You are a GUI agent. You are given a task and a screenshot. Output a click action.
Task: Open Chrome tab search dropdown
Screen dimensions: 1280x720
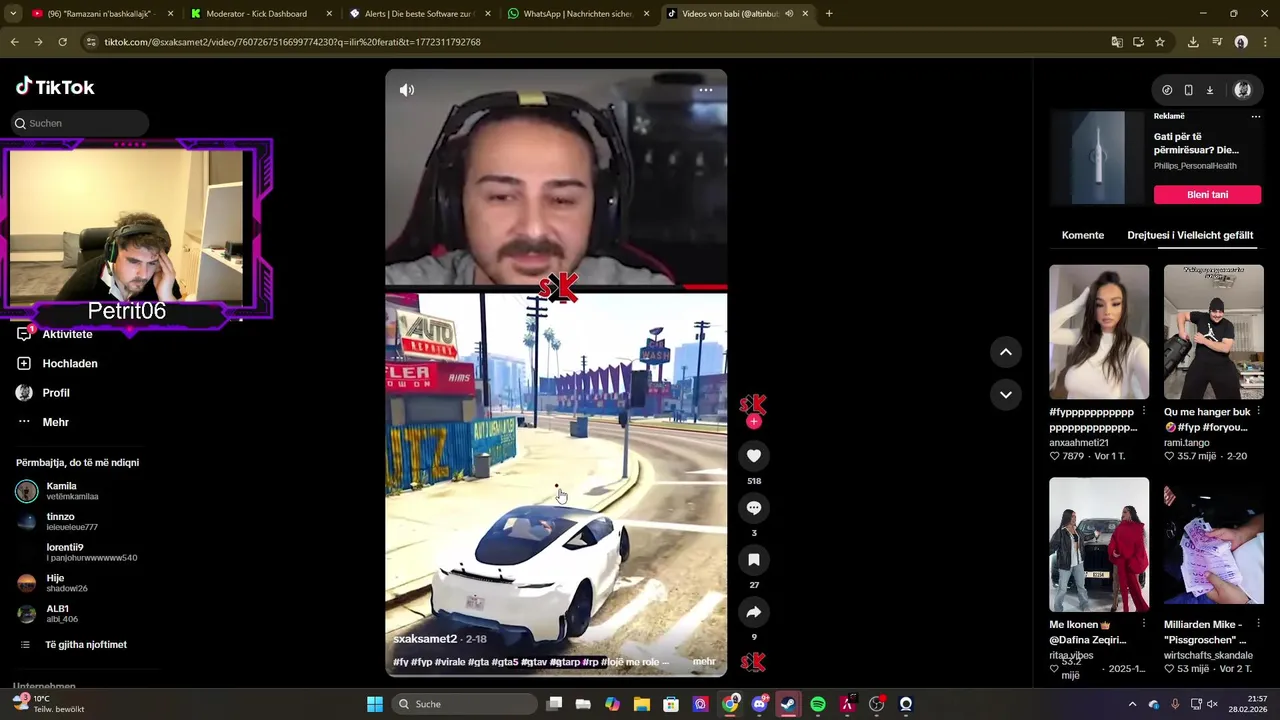point(13,14)
